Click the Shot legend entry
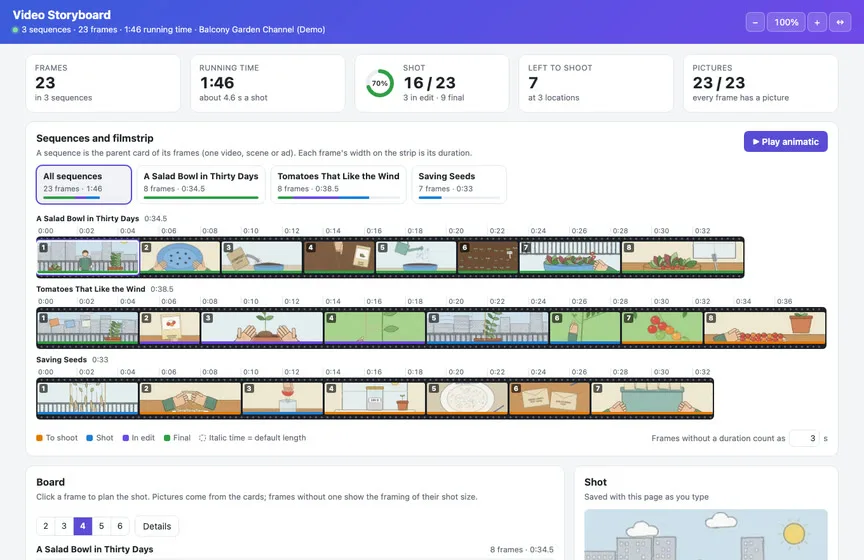864x560 pixels. (100, 438)
